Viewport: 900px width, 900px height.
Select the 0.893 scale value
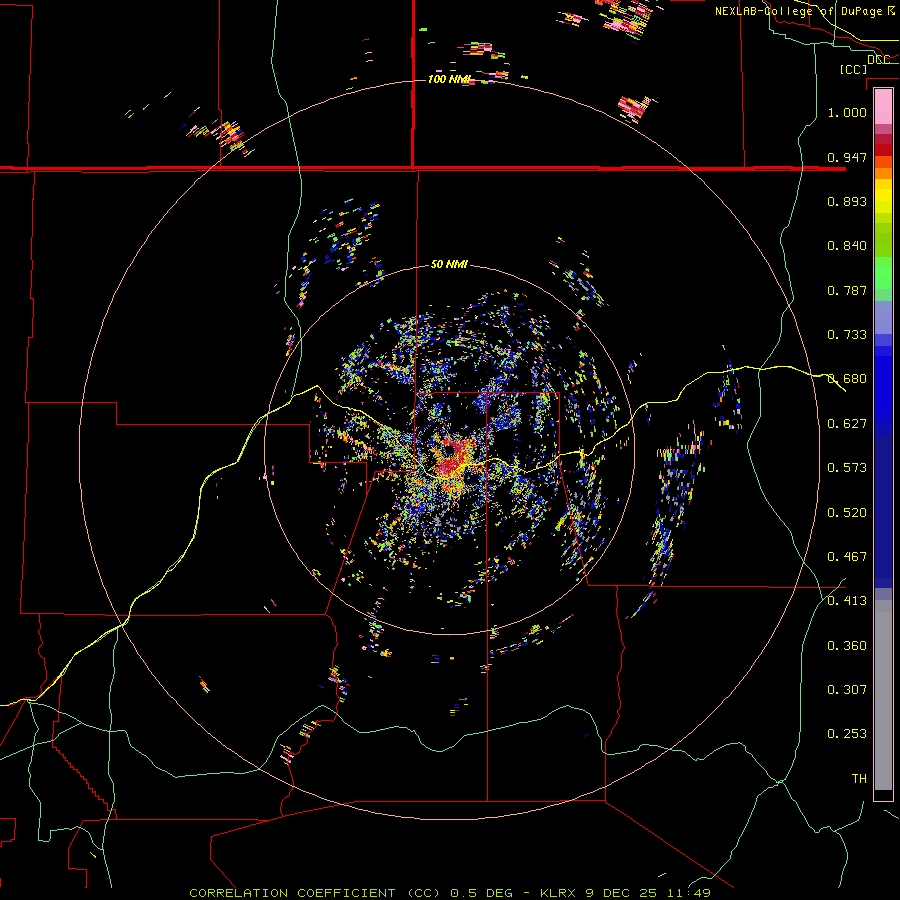pyautogui.click(x=847, y=201)
